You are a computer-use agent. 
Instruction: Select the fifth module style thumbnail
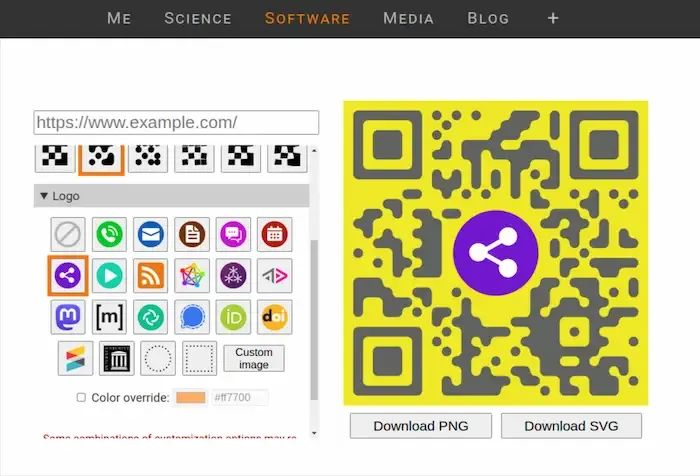(x=241, y=157)
